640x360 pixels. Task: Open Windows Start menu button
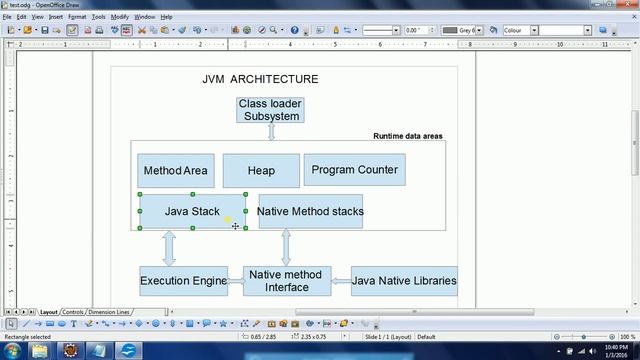12,351
